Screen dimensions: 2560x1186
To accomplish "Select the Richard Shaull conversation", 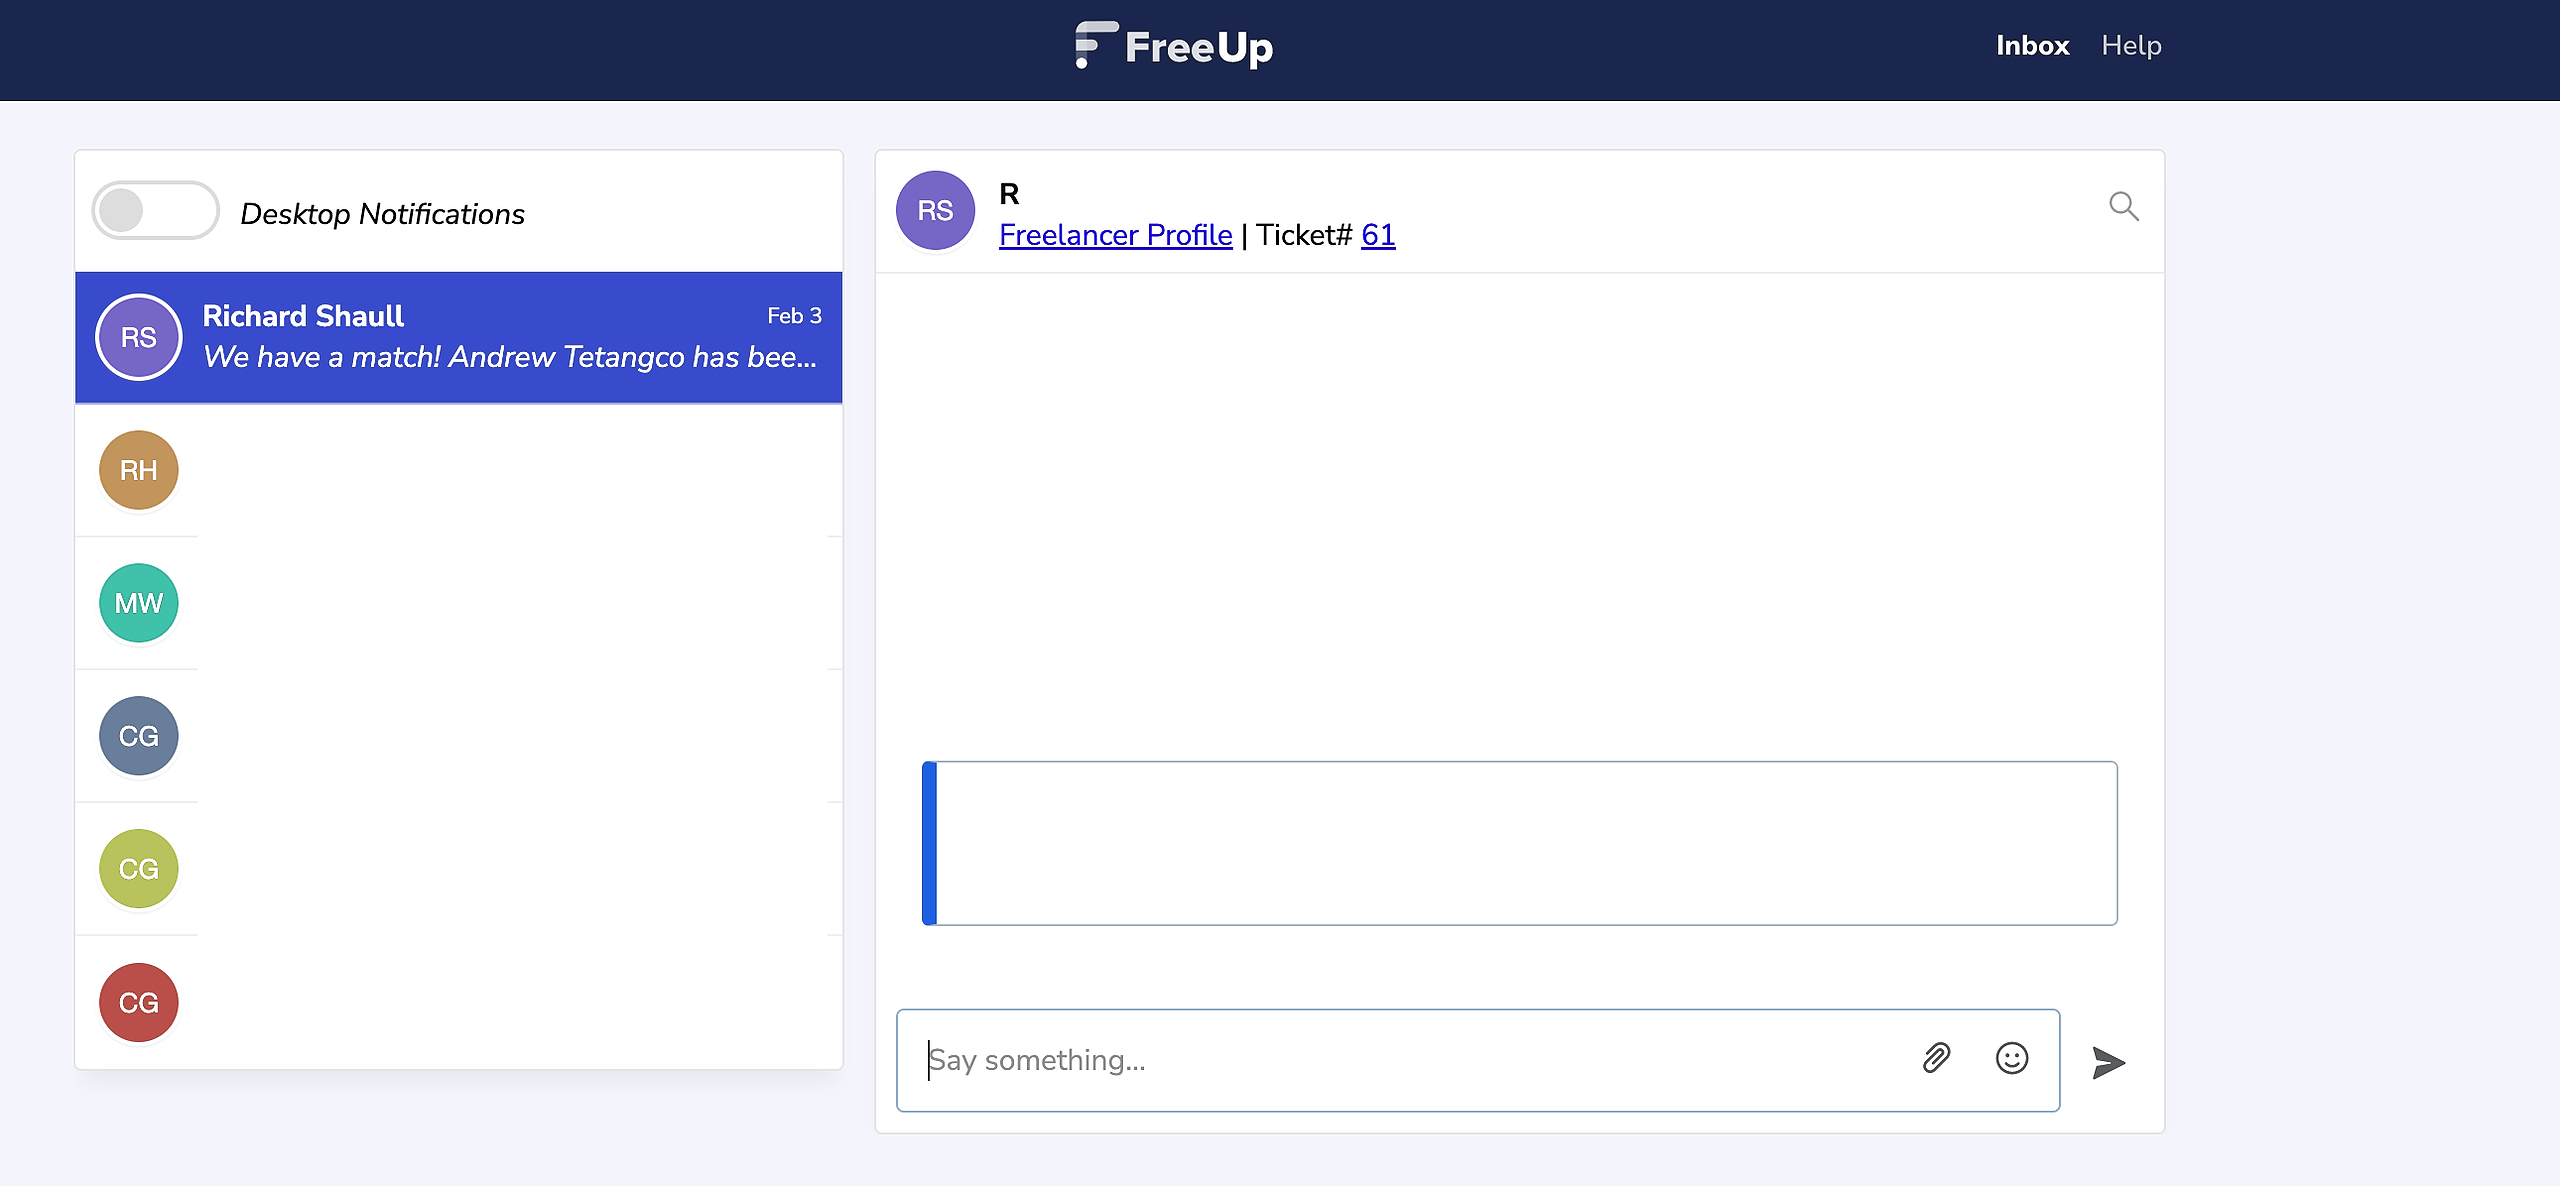I will click(x=459, y=337).
